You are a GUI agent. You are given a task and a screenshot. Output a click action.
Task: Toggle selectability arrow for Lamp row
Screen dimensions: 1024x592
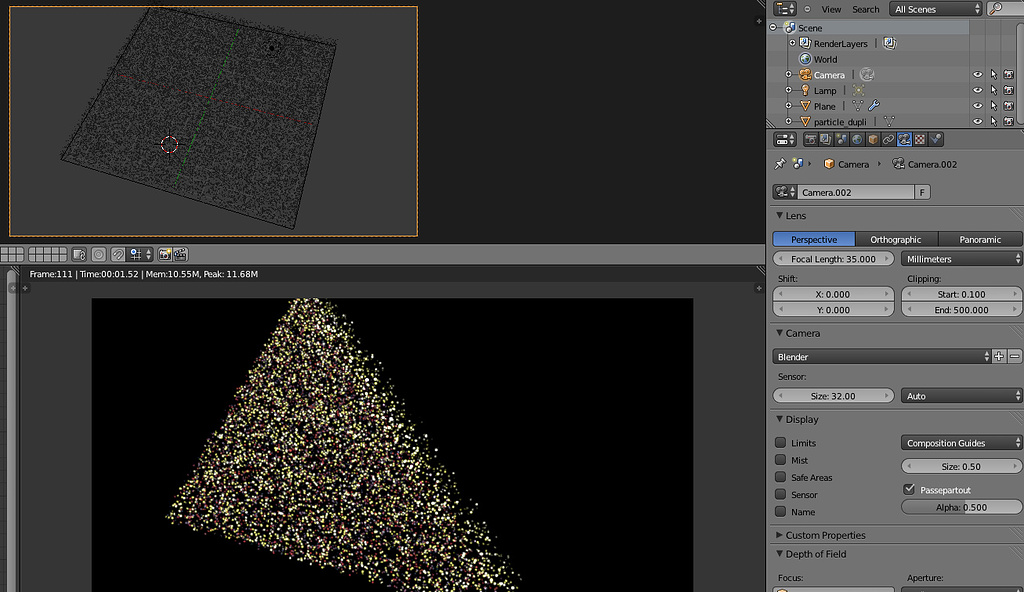[x=993, y=90]
